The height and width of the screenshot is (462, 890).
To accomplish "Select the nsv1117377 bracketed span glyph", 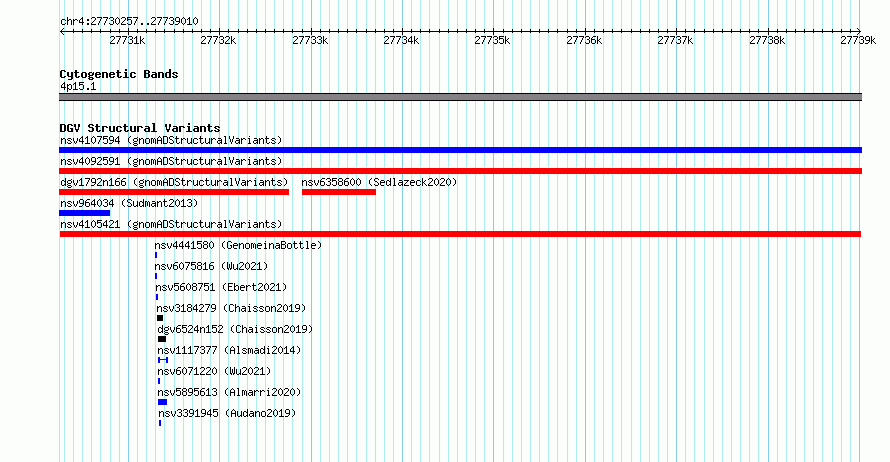I will 163,360.
